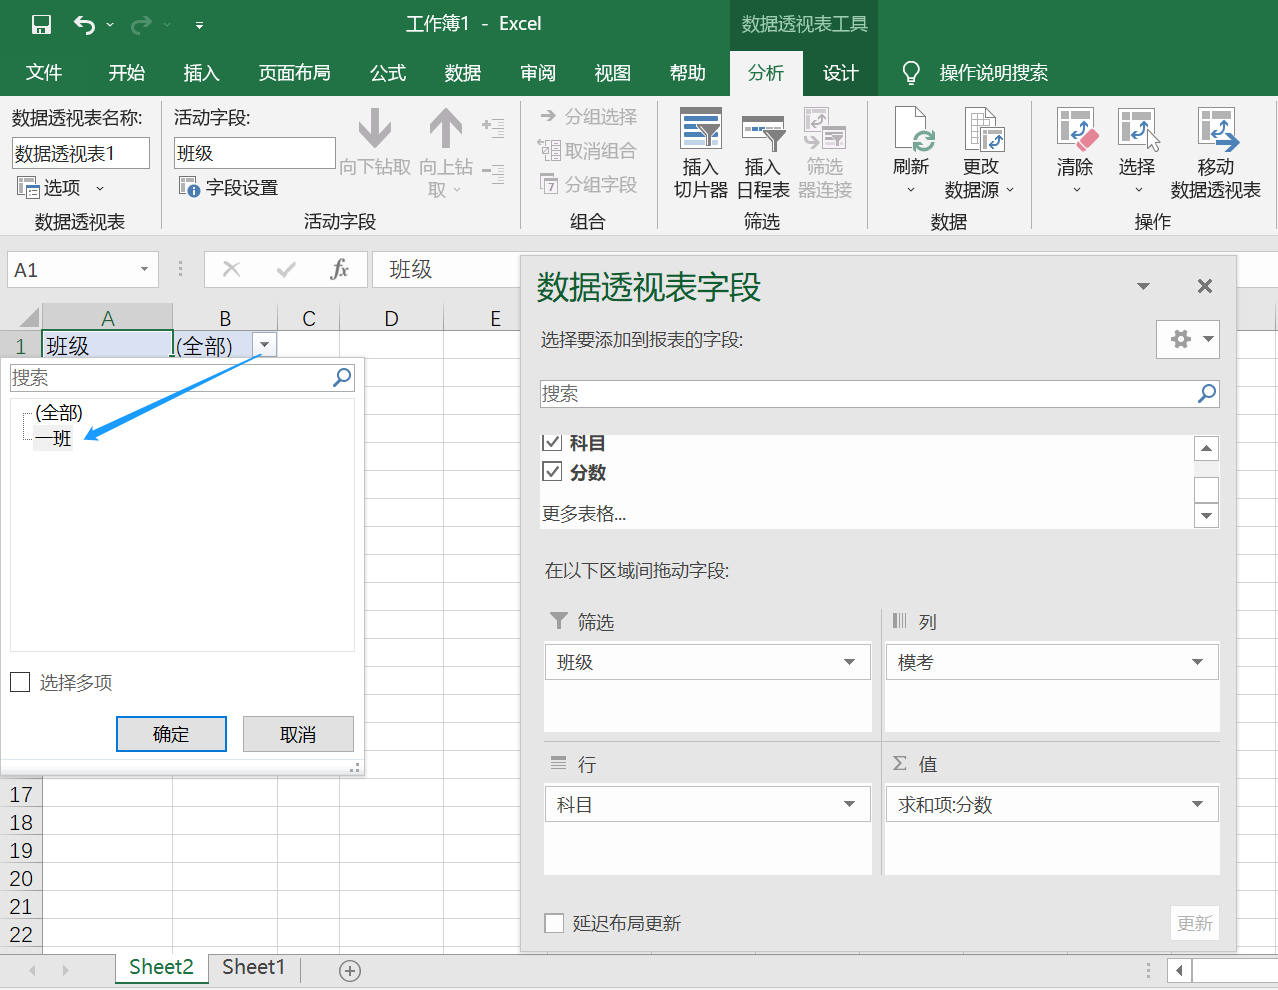Switch to the 数据 (Data) tab
Image resolution: width=1278 pixels, height=990 pixels.
pos(463,73)
